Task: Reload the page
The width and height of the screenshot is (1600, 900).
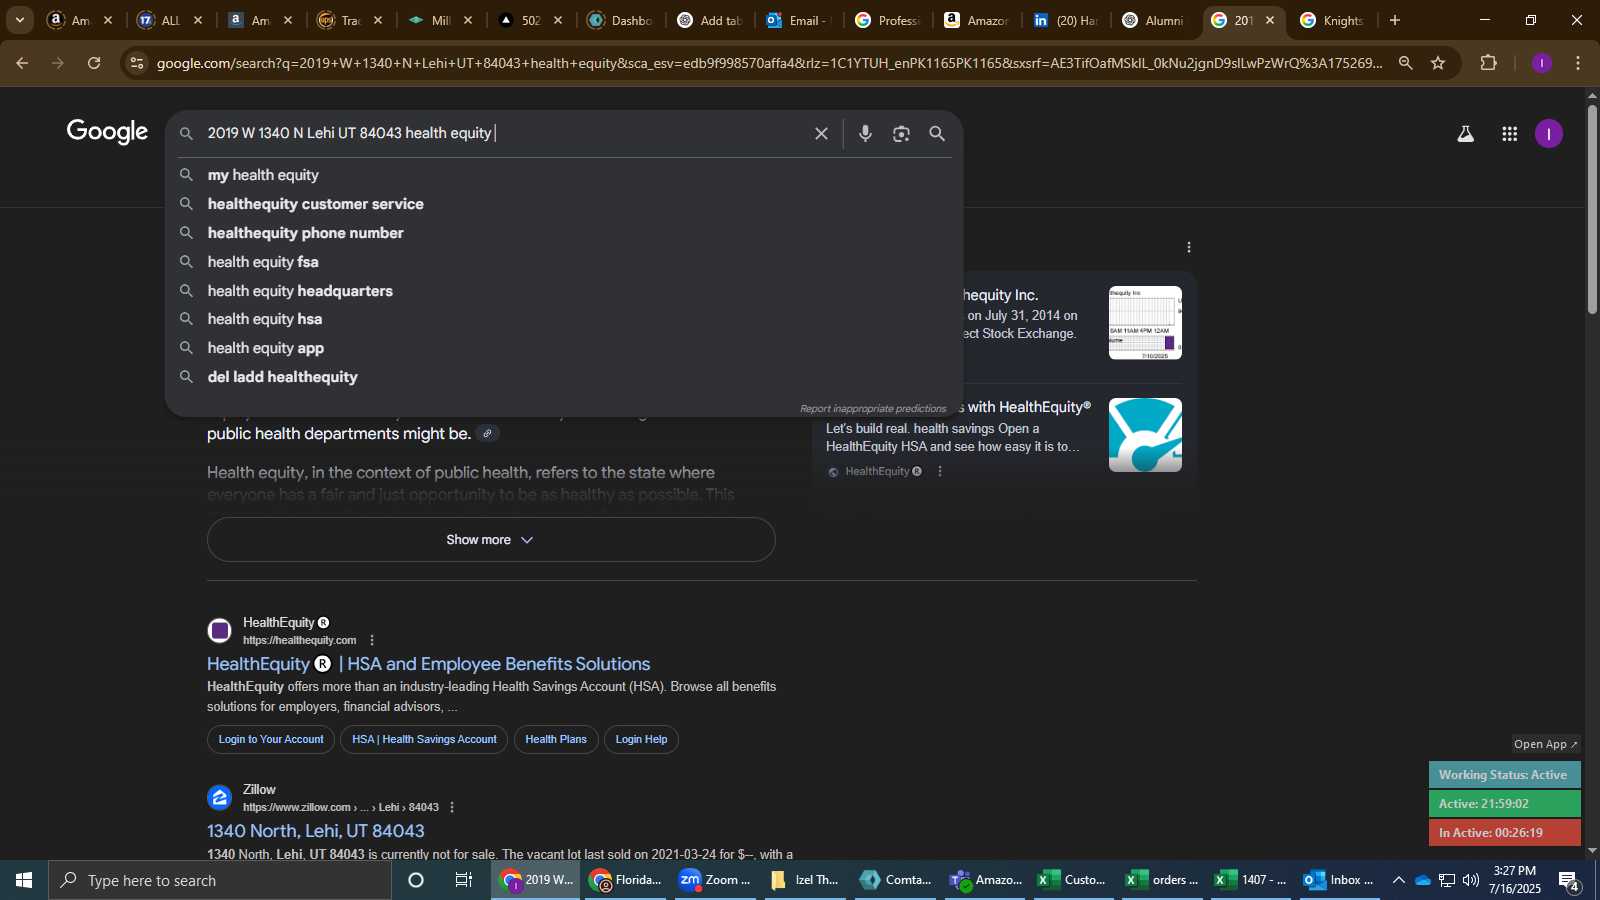Action: (x=94, y=63)
